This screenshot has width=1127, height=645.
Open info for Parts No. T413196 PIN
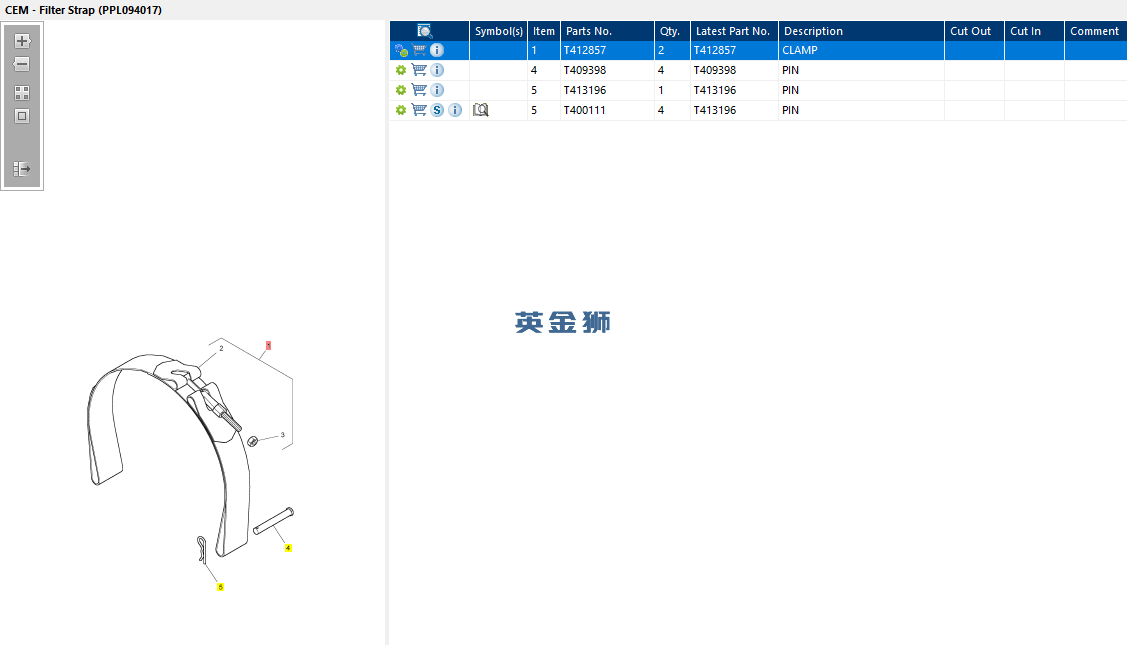(x=437, y=91)
